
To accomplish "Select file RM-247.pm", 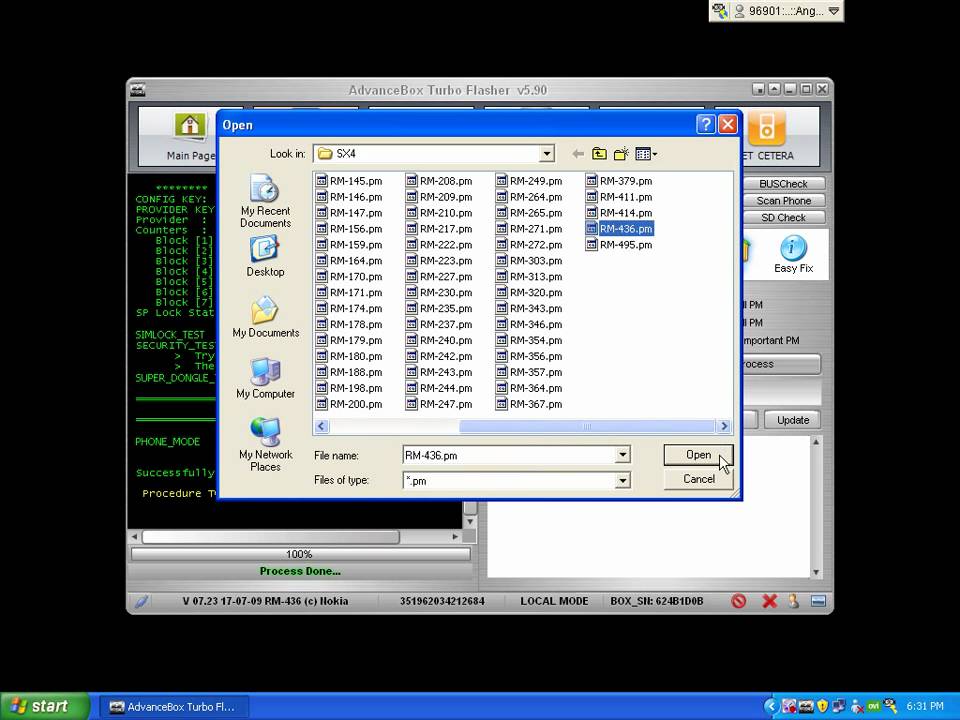I will pos(439,404).
